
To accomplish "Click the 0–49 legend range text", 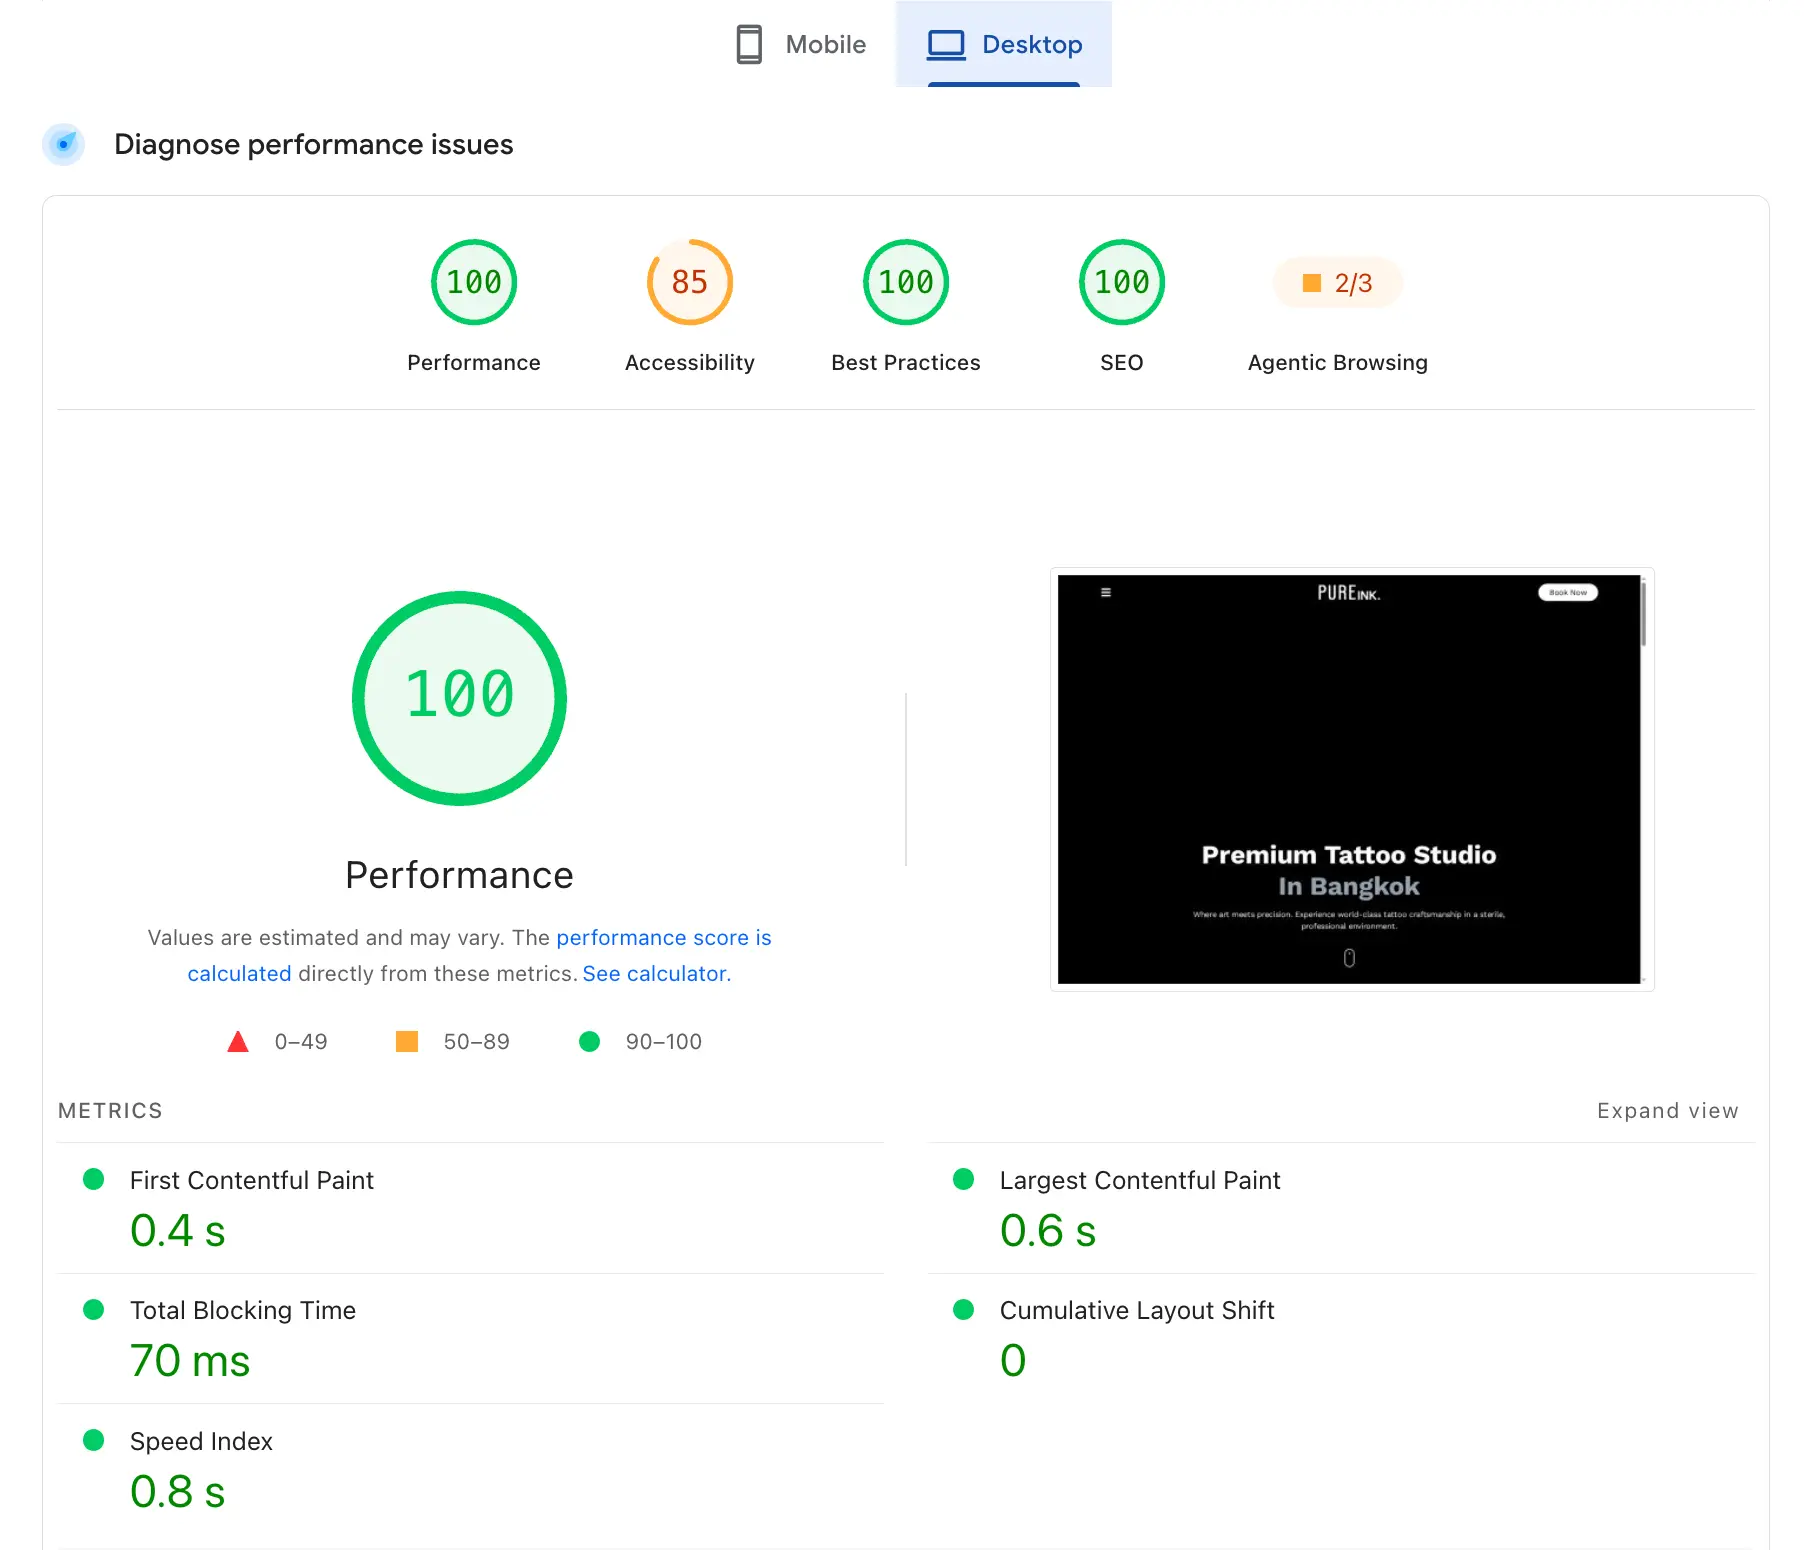I will click(301, 1042).
